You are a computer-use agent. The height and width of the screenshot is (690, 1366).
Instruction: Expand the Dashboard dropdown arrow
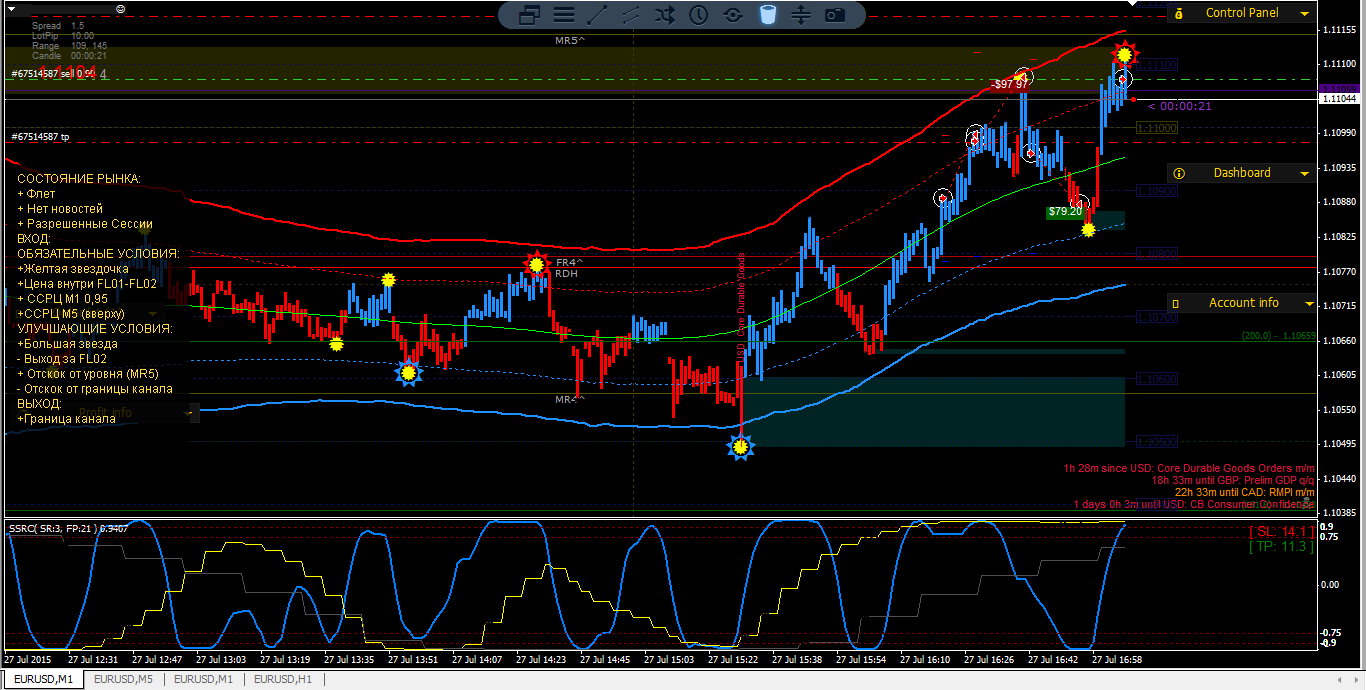[x=1304, y=174]
